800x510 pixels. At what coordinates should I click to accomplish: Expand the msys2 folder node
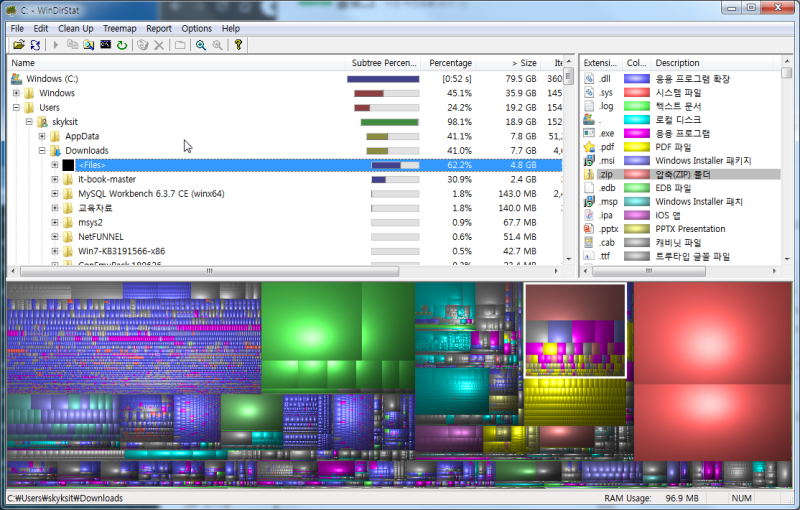(x=55, y=222)
